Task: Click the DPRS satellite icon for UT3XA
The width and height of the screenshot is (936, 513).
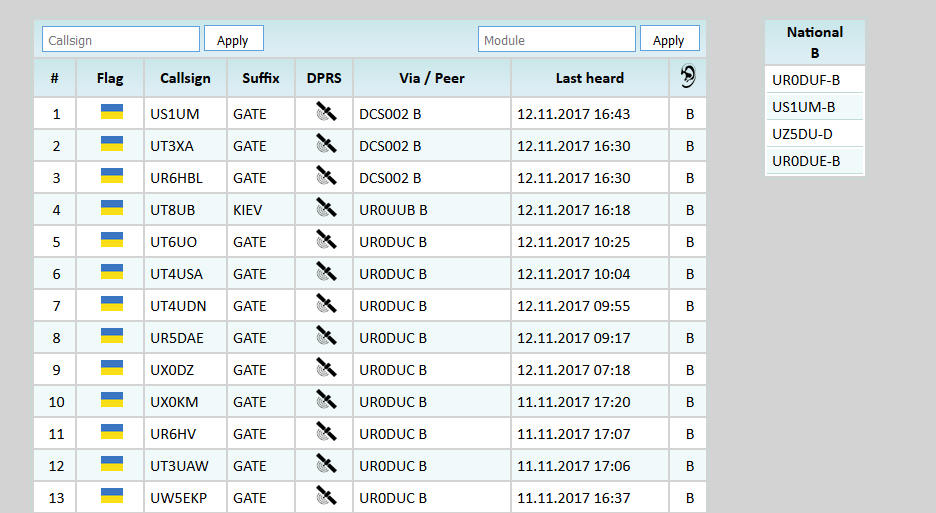Action: click(325, 145)
